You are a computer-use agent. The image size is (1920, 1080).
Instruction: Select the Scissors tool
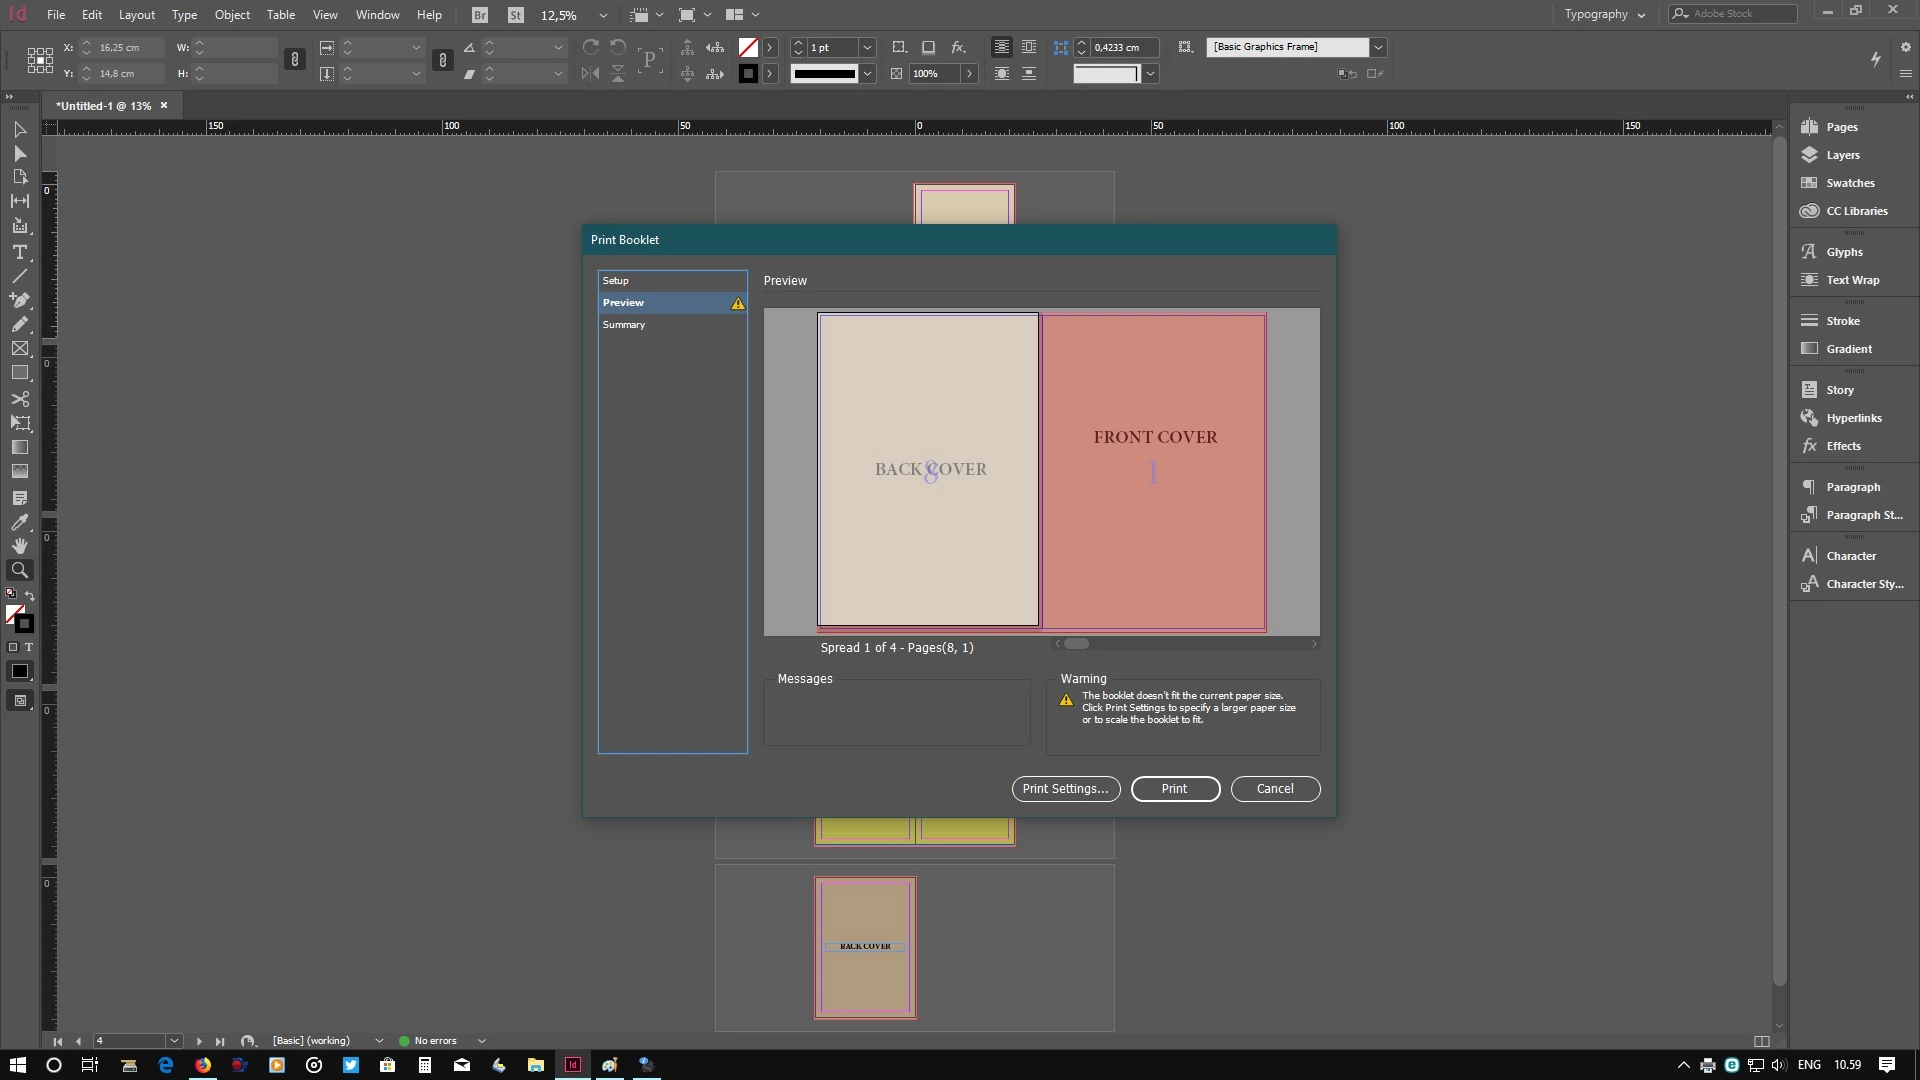pos(19,398)
